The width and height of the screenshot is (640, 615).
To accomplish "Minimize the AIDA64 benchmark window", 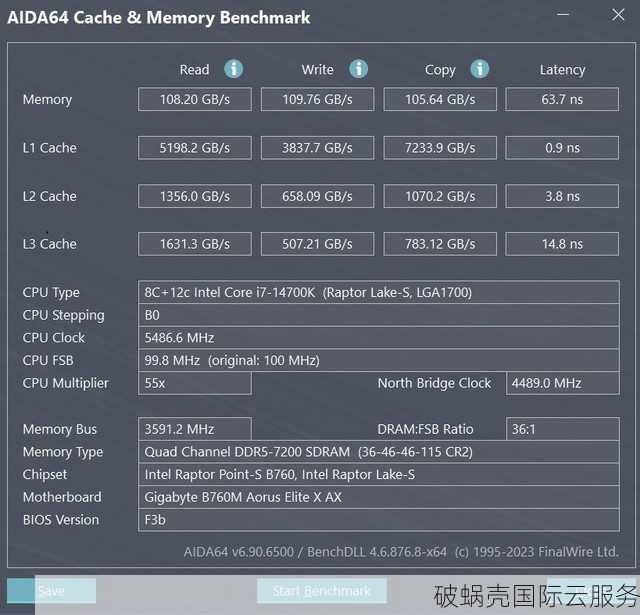I will tap(563, 15).
